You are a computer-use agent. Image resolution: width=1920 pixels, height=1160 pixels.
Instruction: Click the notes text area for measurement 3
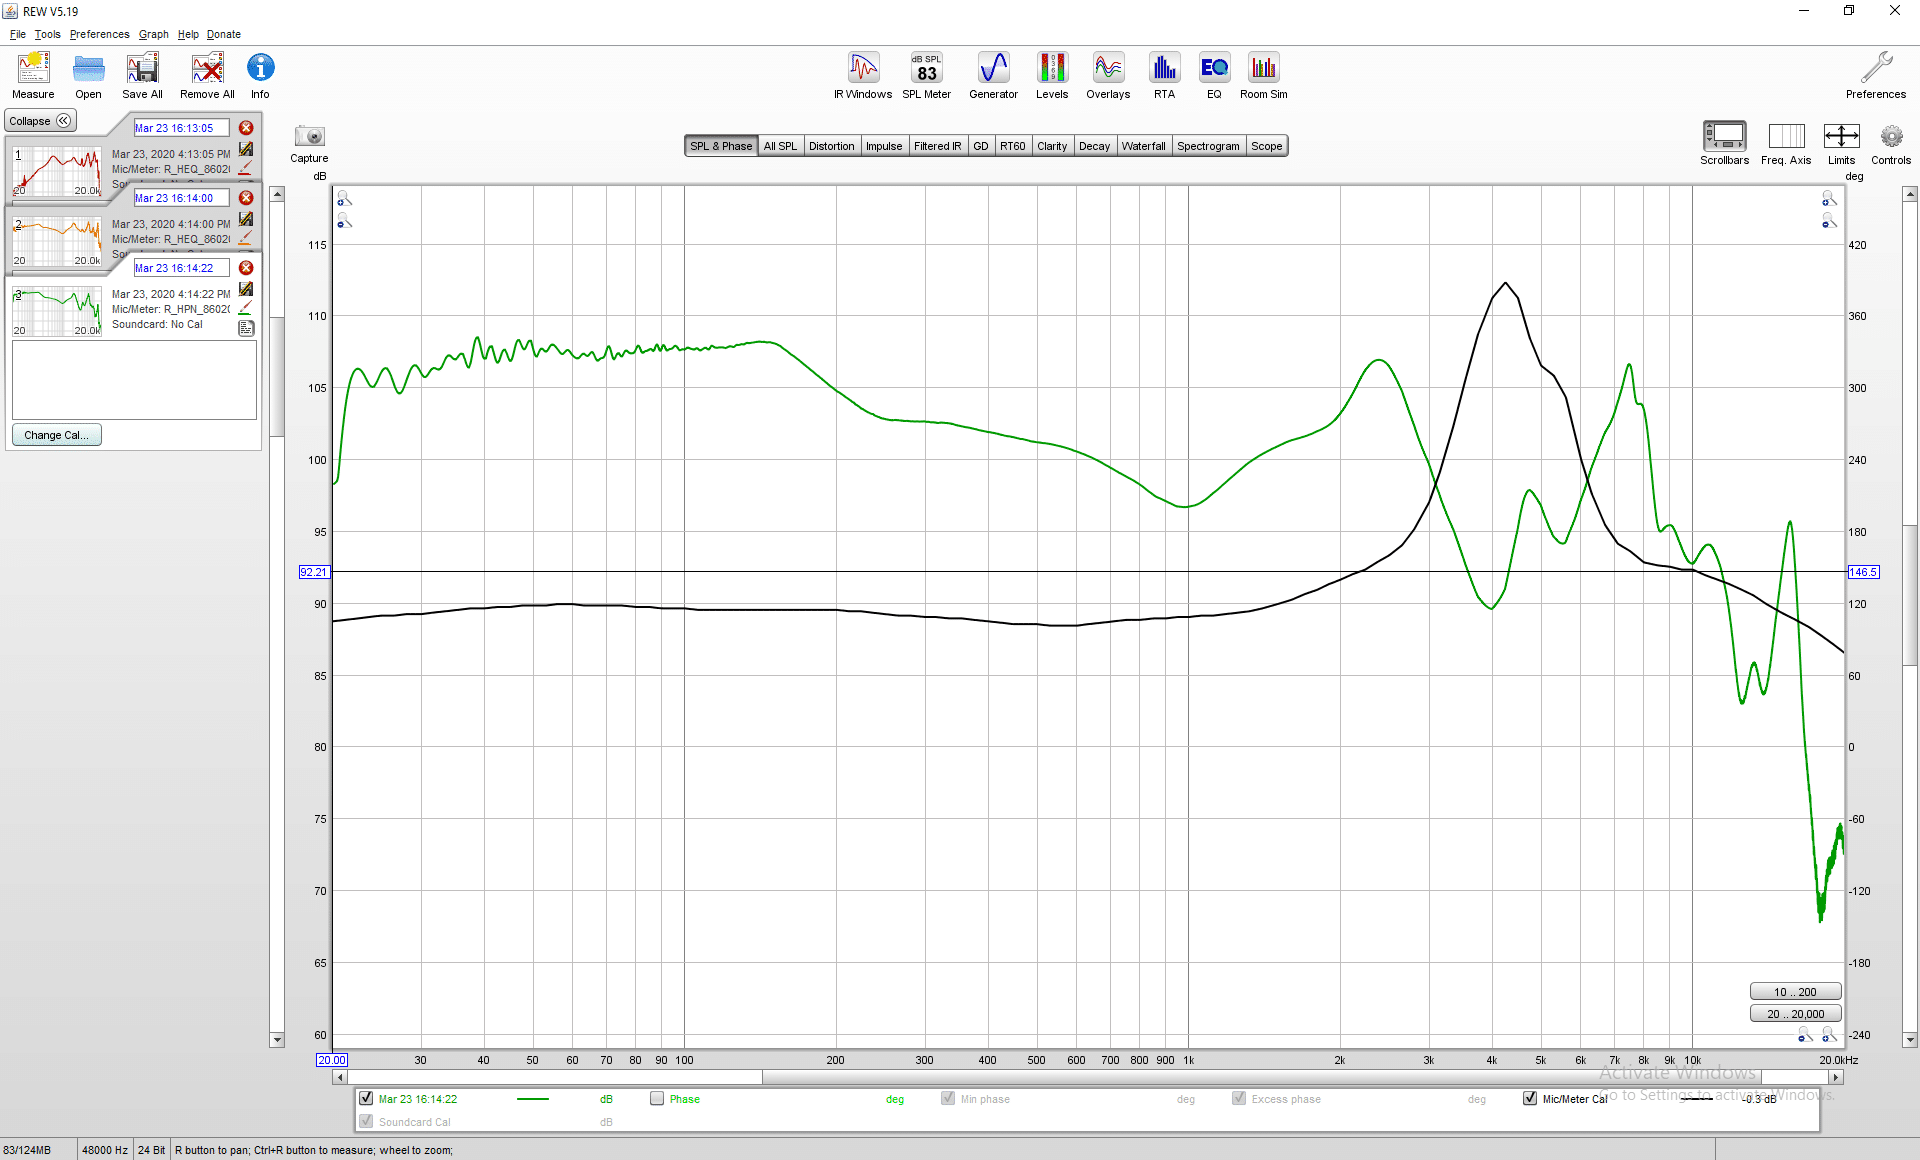[134, 380]
